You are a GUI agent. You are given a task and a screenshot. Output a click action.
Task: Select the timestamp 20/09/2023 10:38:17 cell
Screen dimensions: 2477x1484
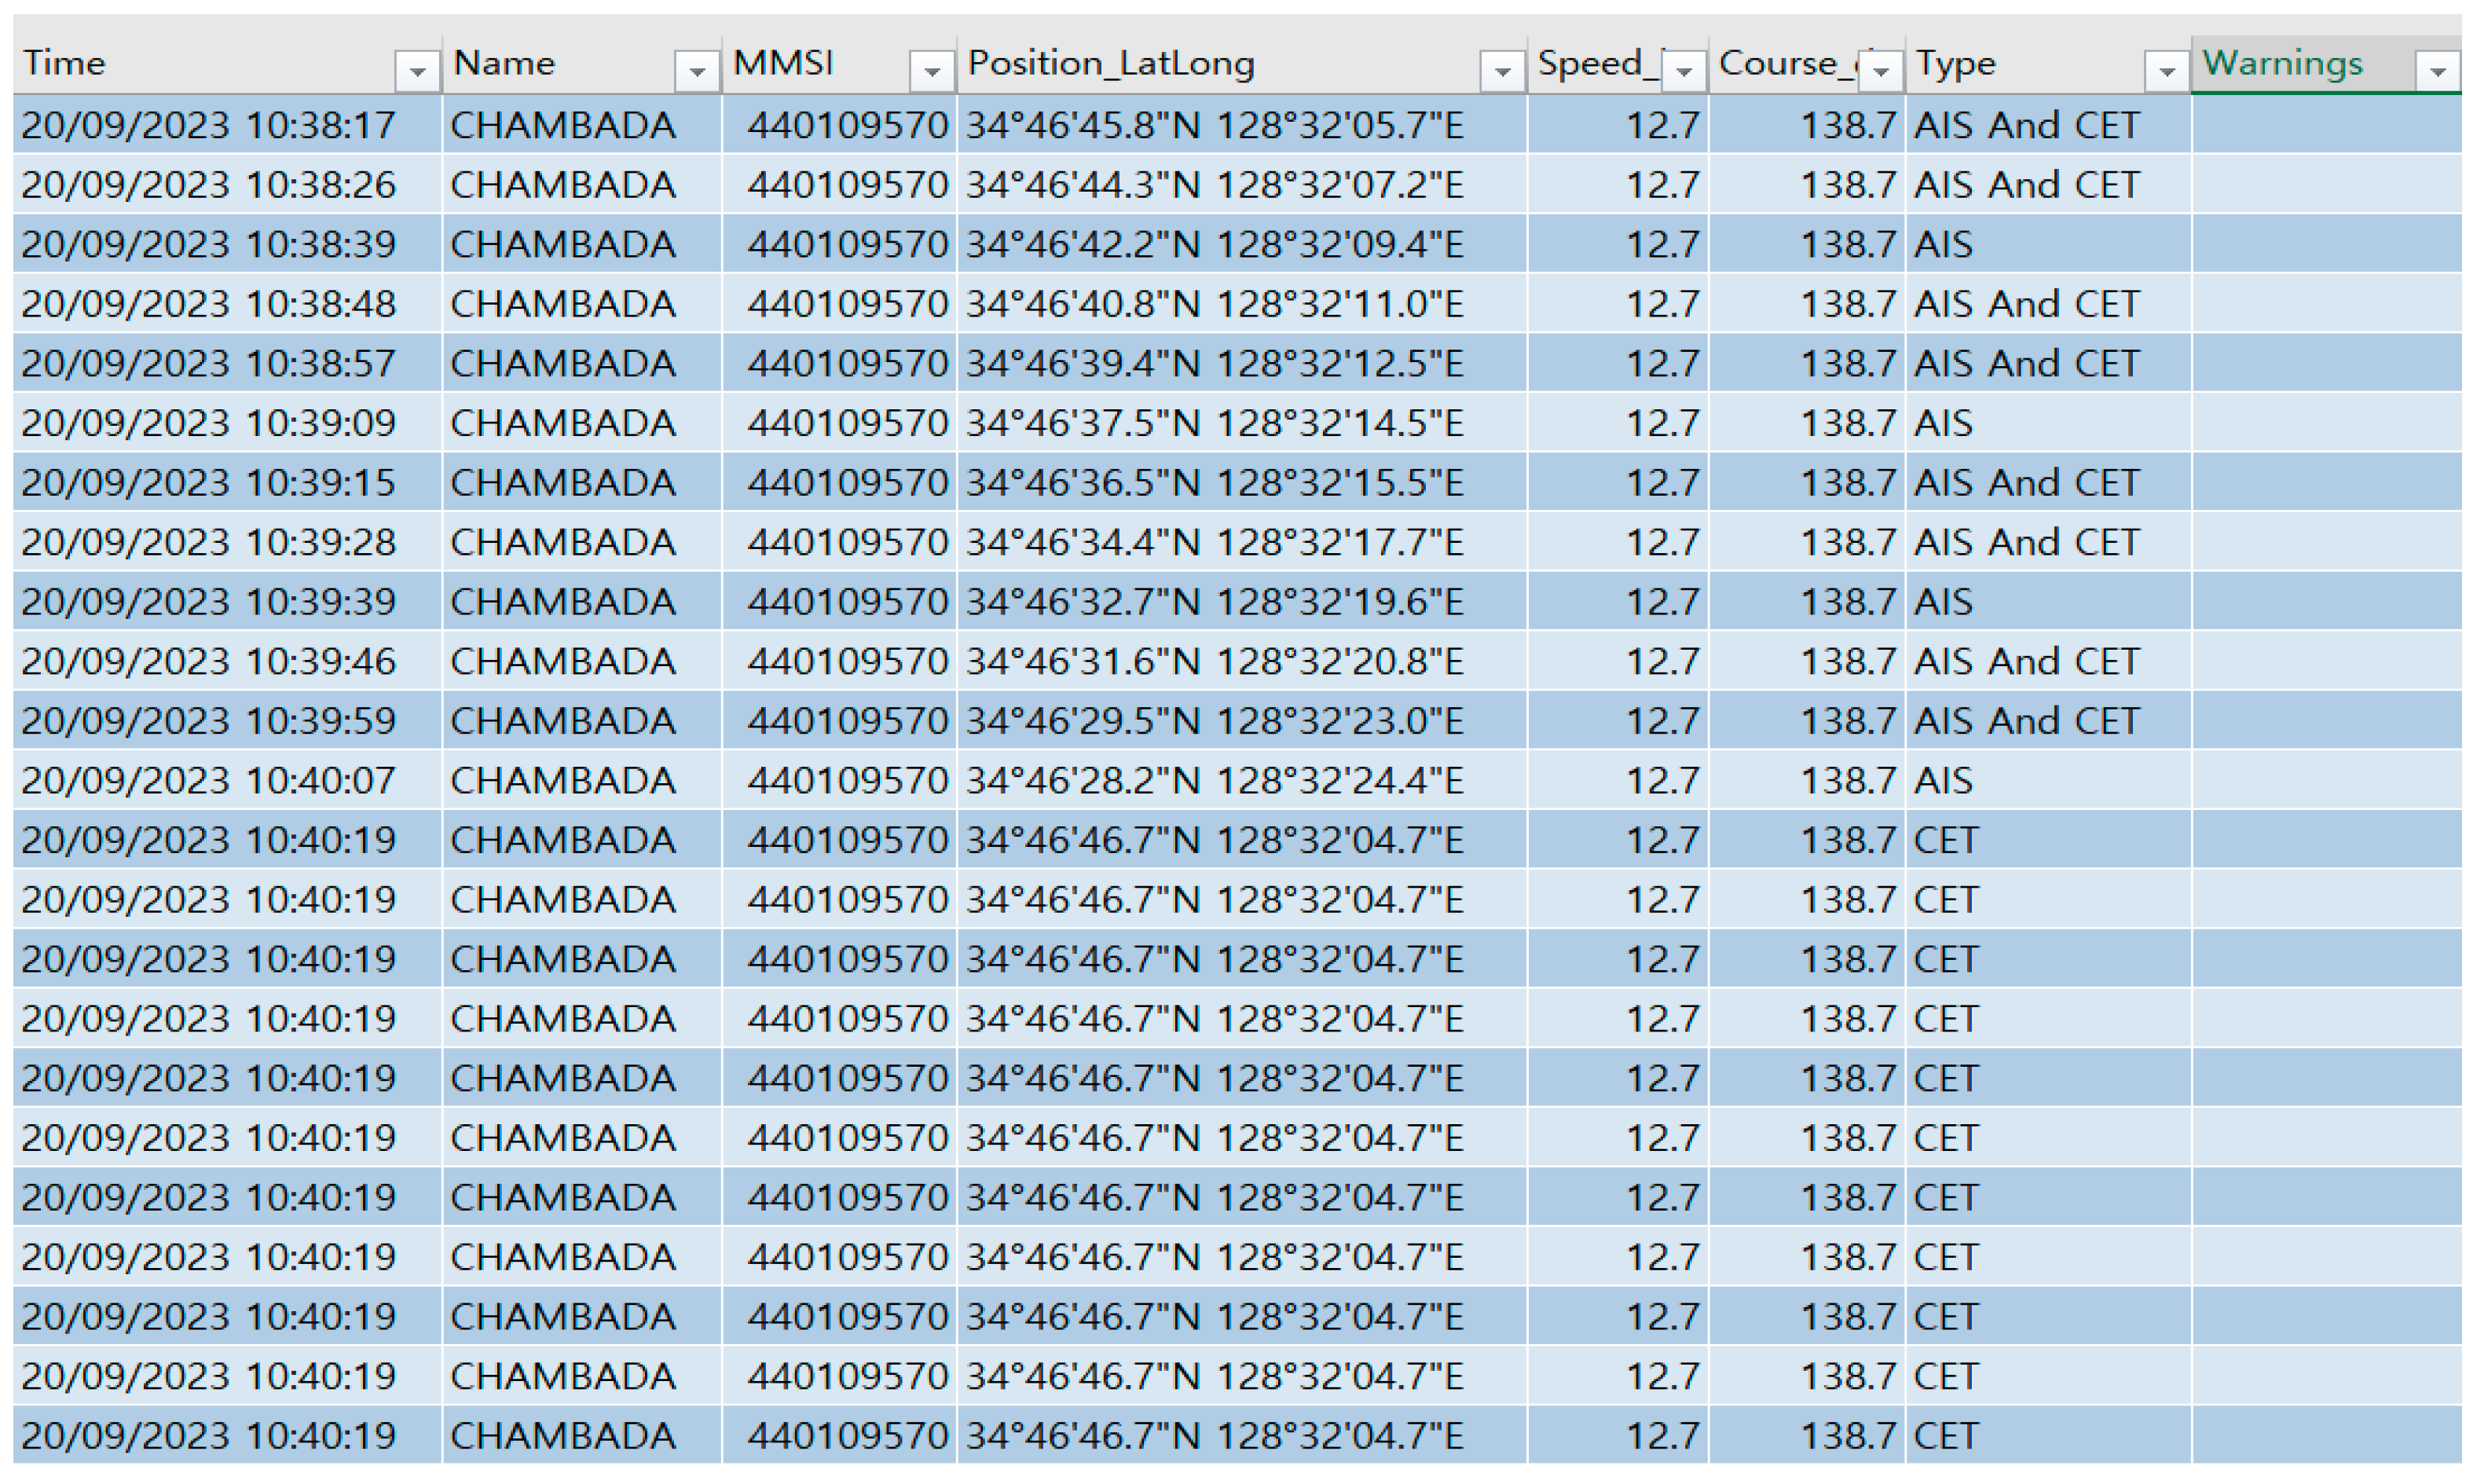[x=208, y=124]
